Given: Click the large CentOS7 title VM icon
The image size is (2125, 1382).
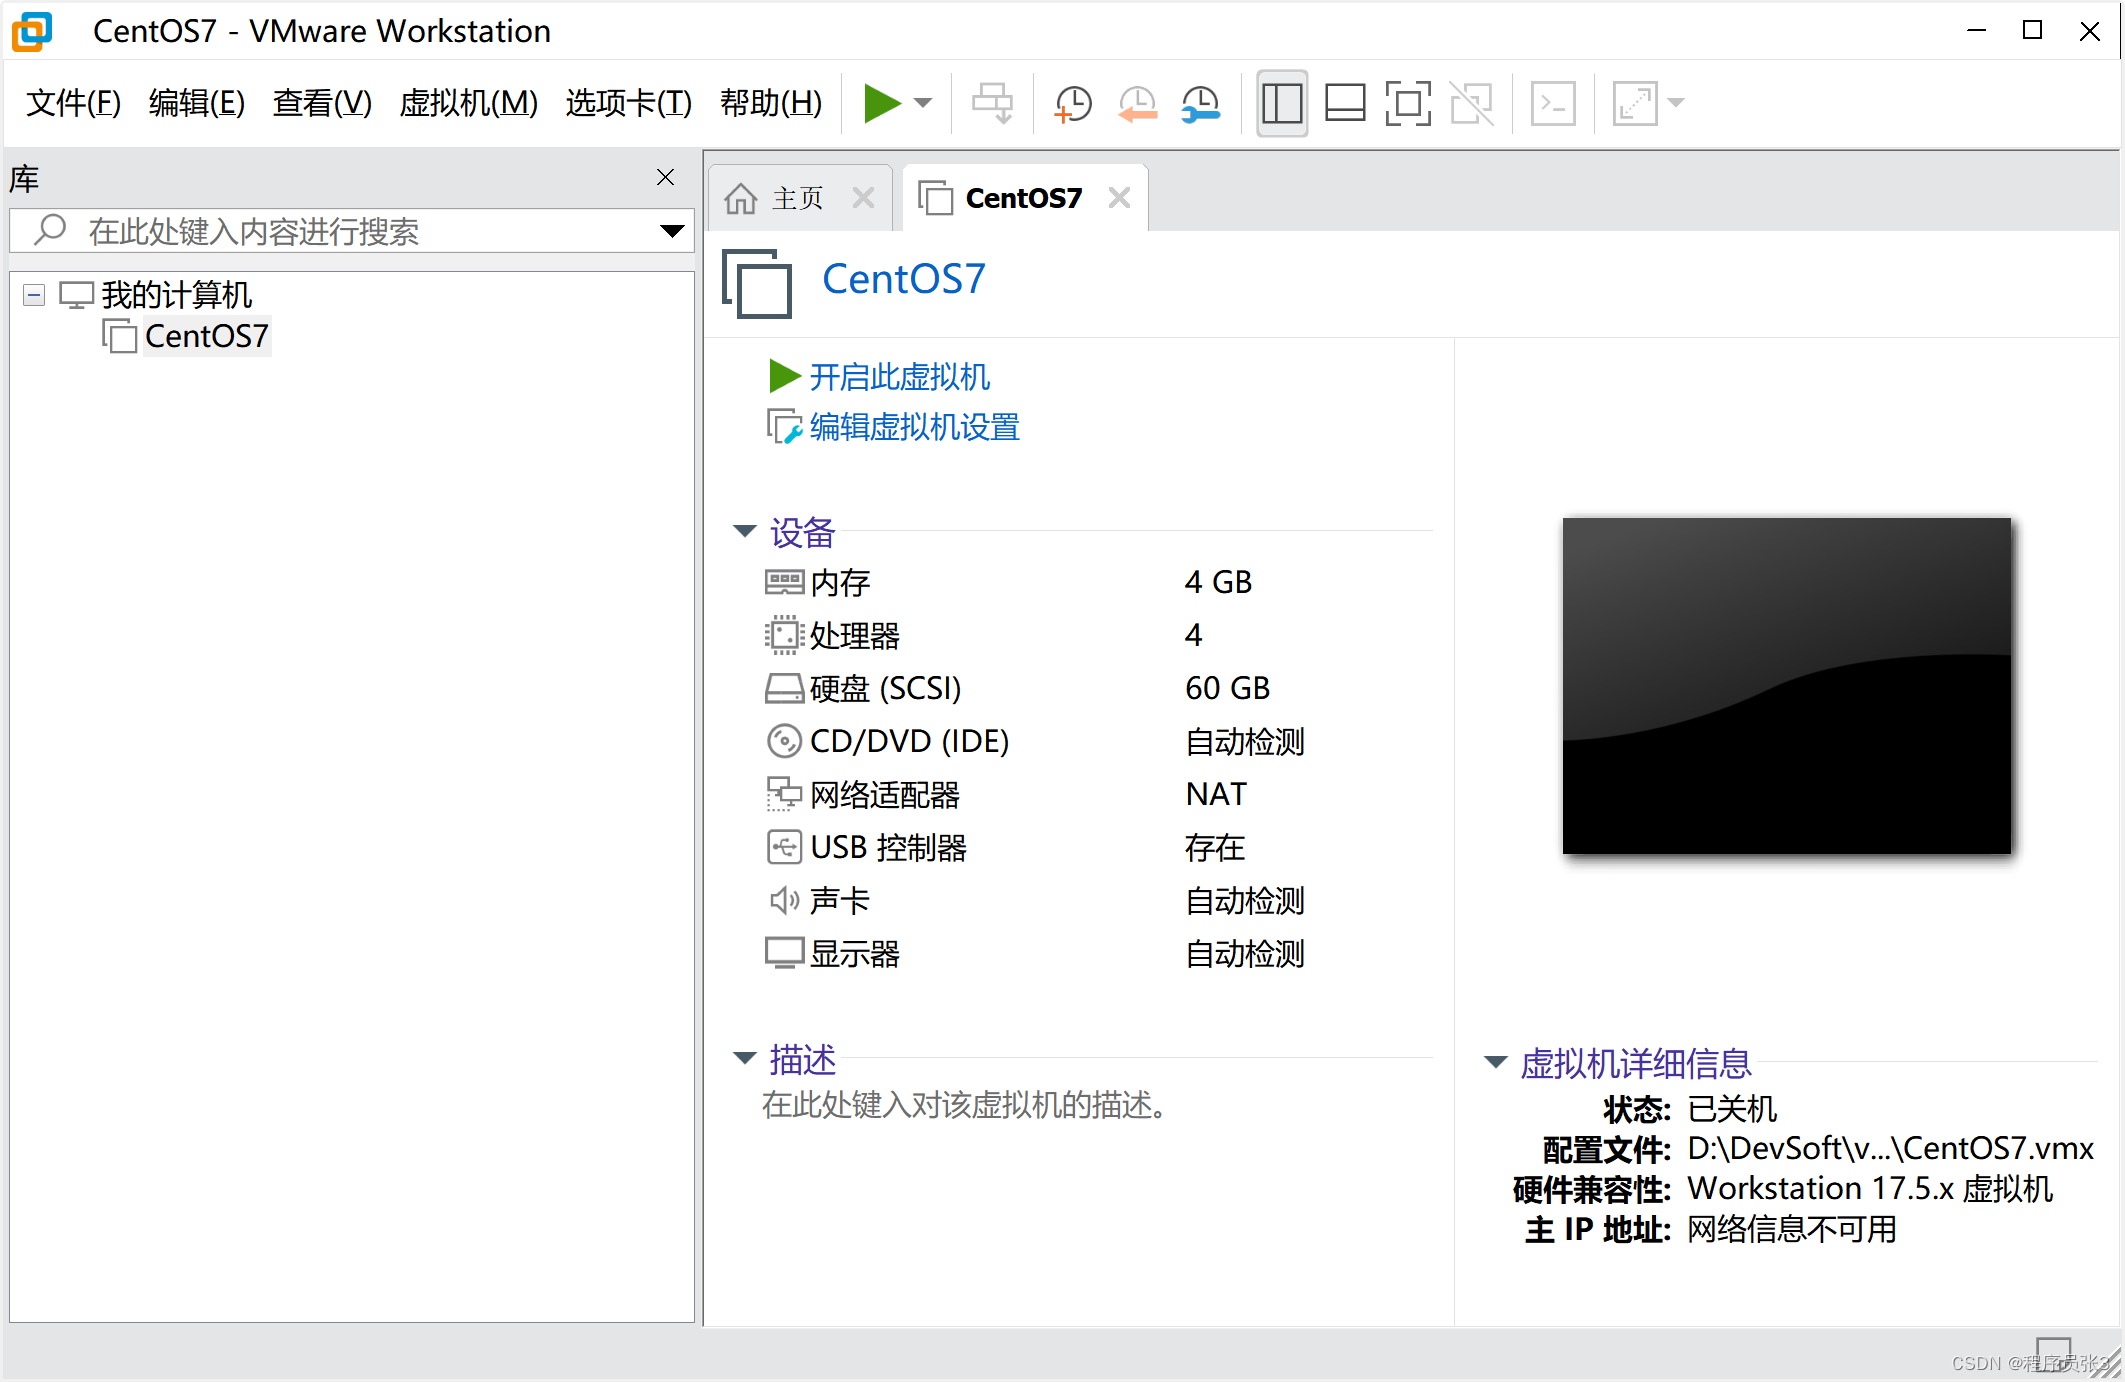Looking at the screenshot, I should [757, 283].
